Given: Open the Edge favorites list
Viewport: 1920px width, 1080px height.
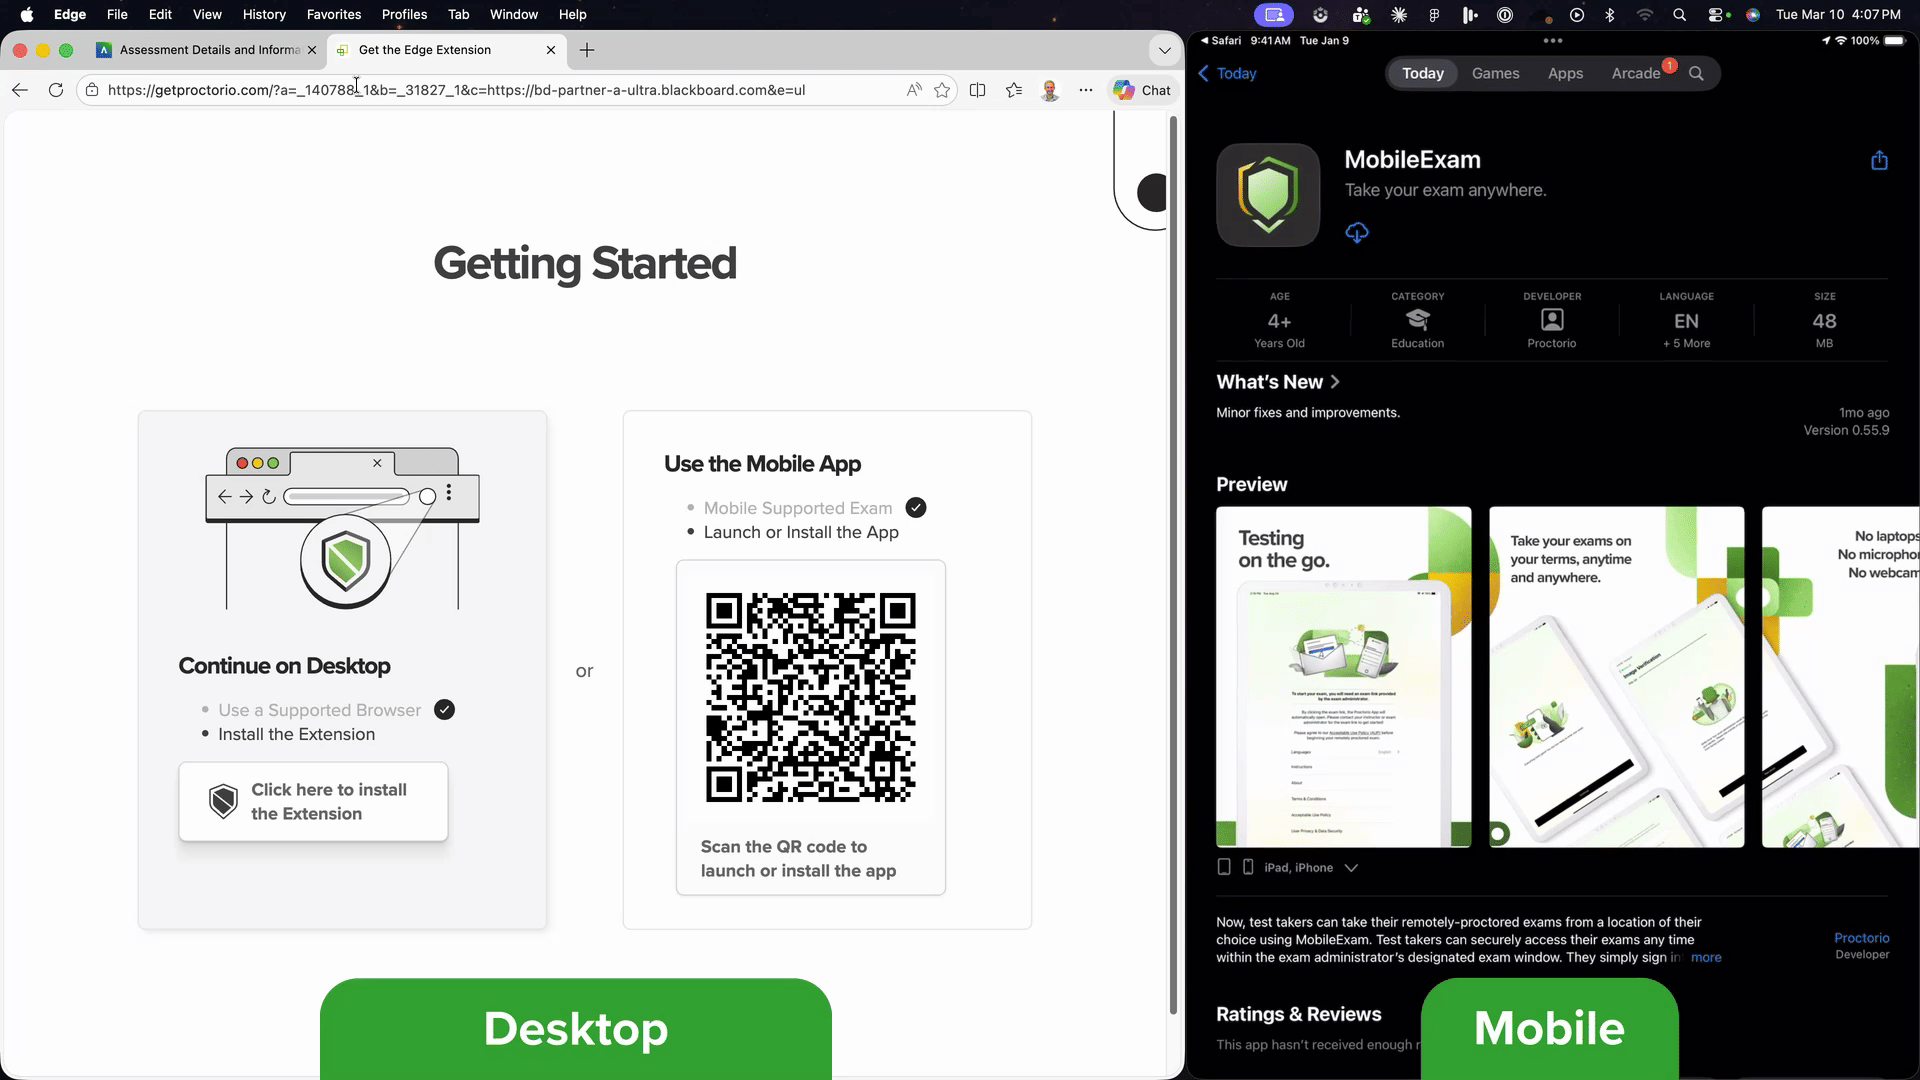Looking at the screenshot, I should 1014,90.
